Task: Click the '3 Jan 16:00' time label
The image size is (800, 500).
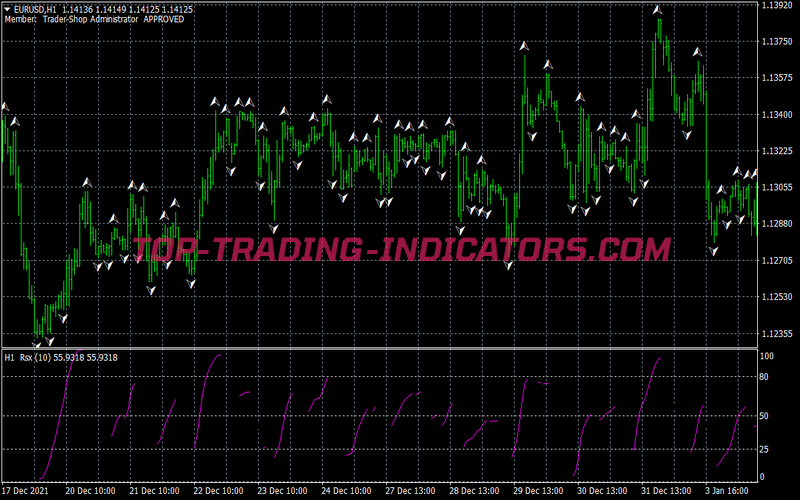Action: coord(729,491)
